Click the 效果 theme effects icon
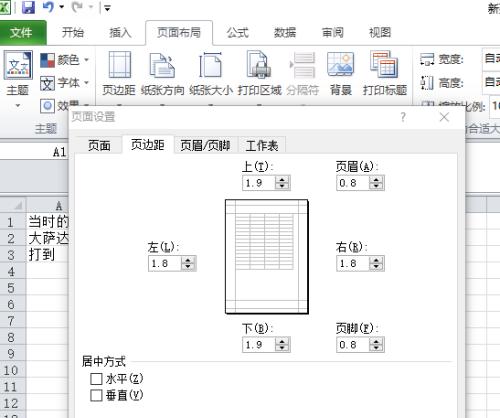This screenshot has width=500, height=418. pyautogui.click(x=47, y=106)
